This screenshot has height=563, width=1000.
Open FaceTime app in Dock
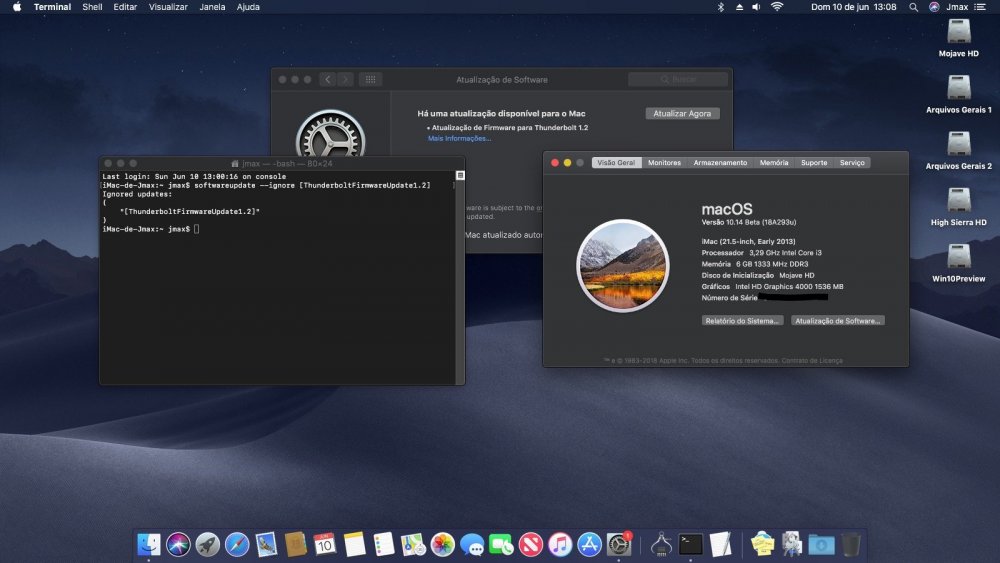501,545
